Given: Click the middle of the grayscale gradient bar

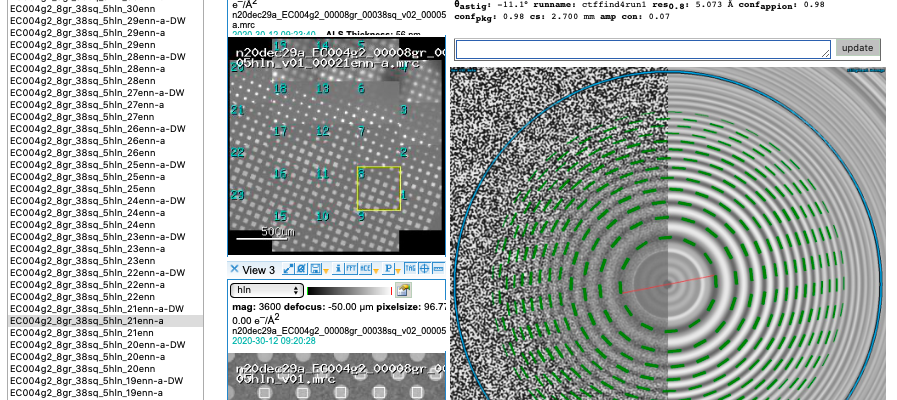Looking at the screenshot, I should 350,291.
